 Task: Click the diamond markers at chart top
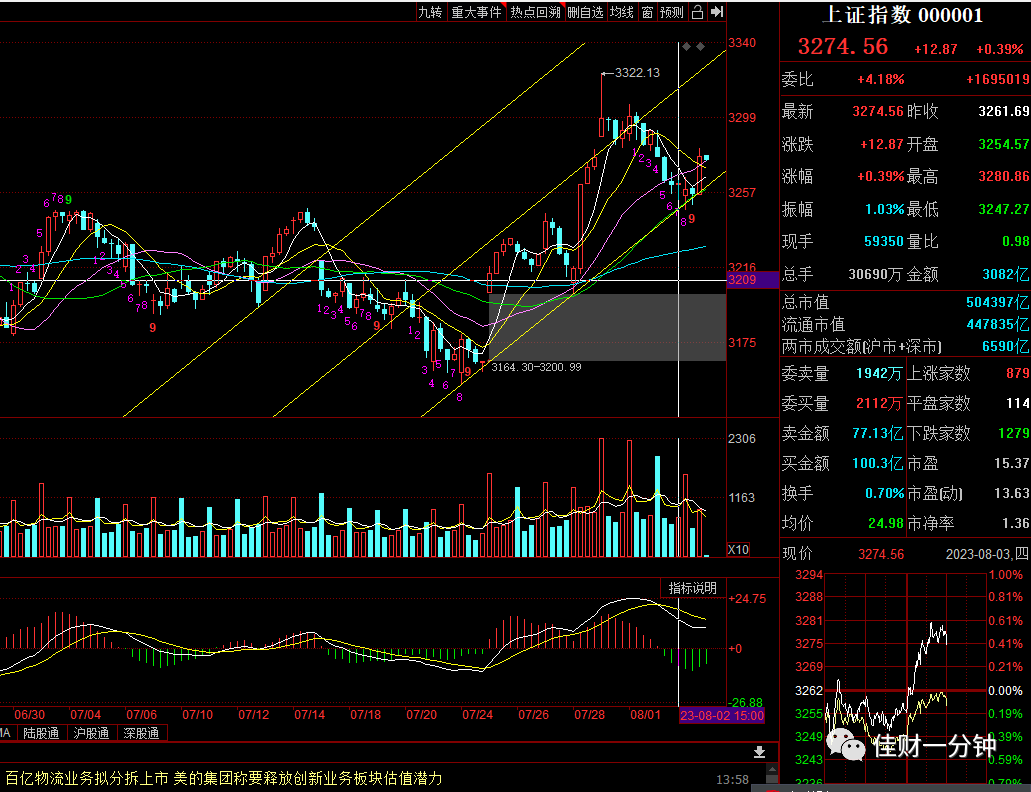click(x=693, y=47)
